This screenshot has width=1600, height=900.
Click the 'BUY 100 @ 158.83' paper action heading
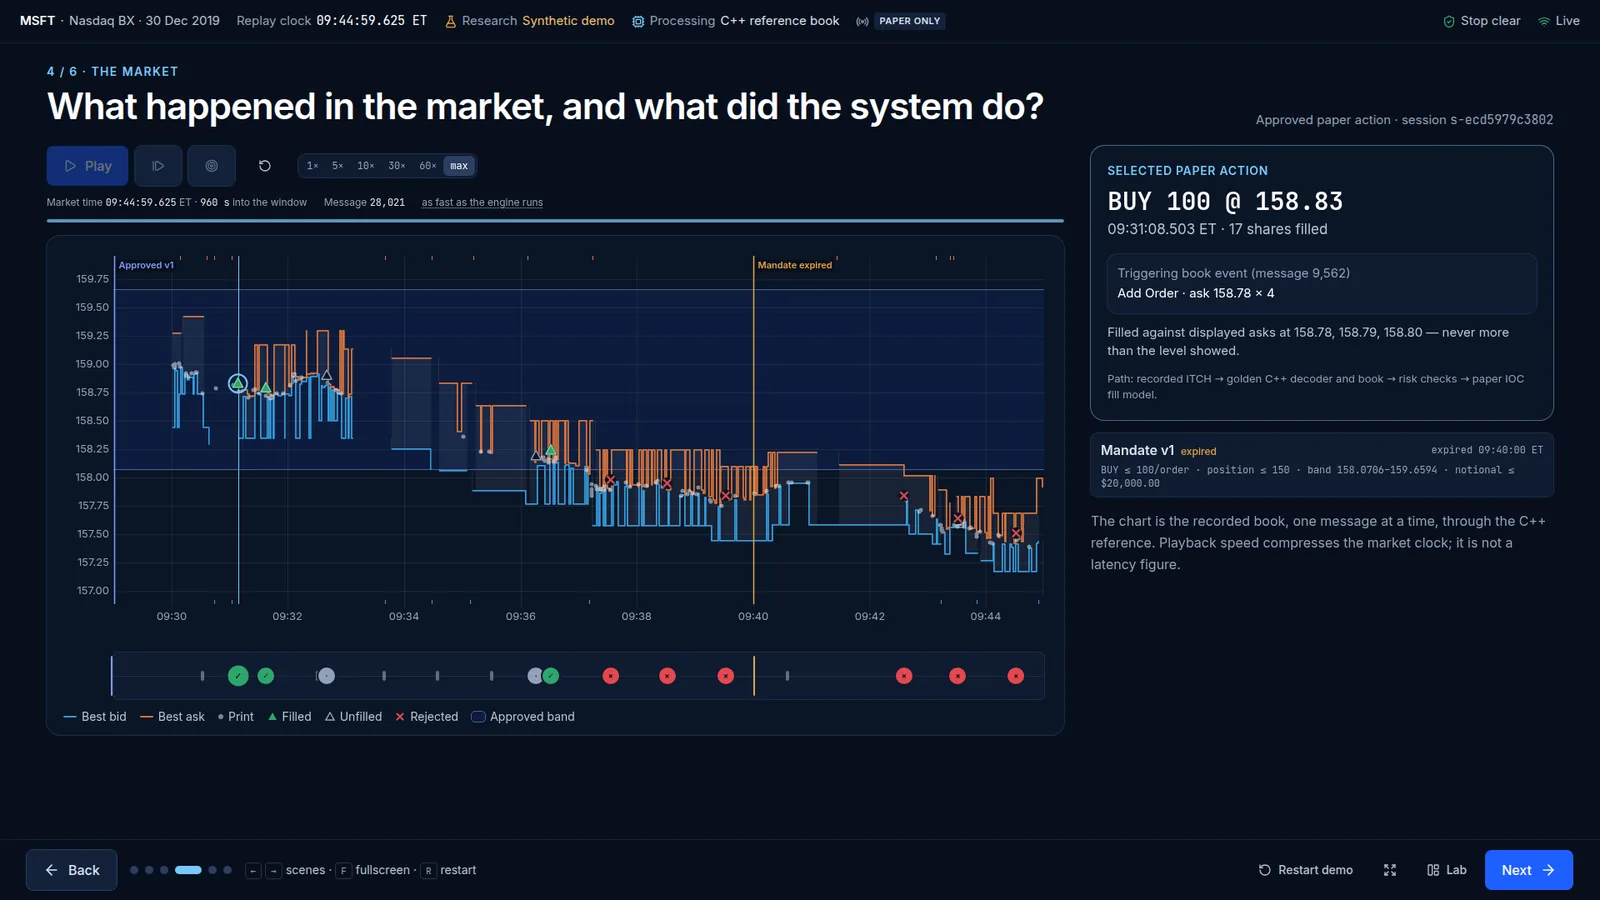pyautogui.click(x=1225, y=202)
